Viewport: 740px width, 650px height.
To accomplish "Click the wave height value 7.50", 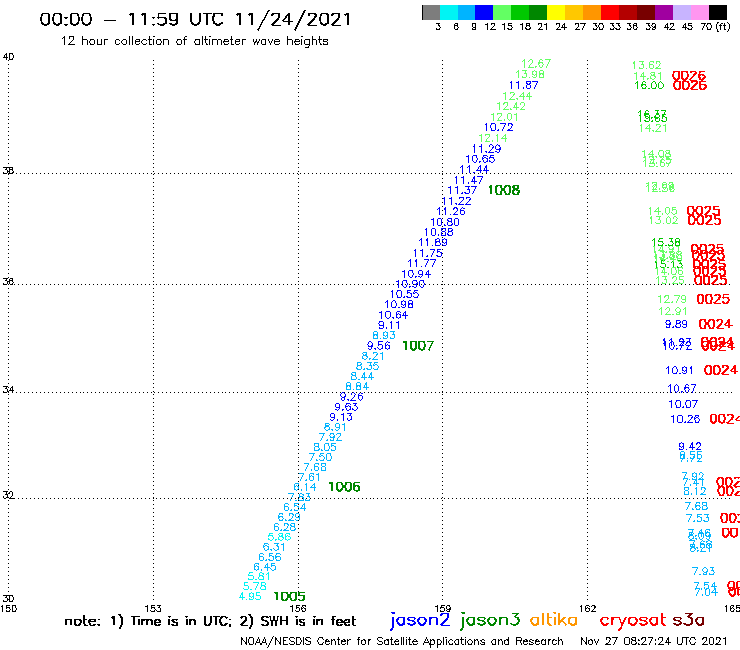I will pos(320,457).
